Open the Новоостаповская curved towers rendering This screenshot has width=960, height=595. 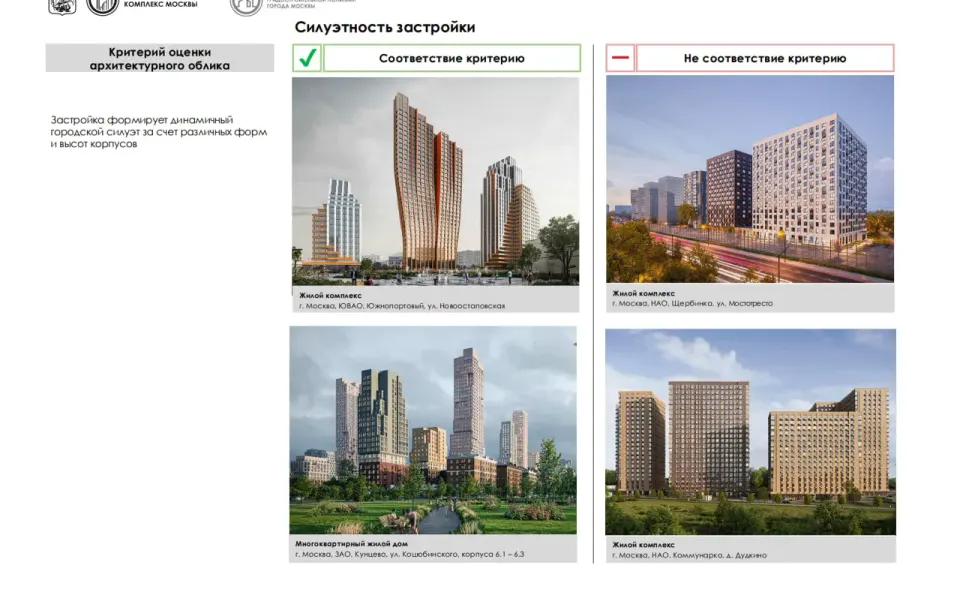pos(435,181)
